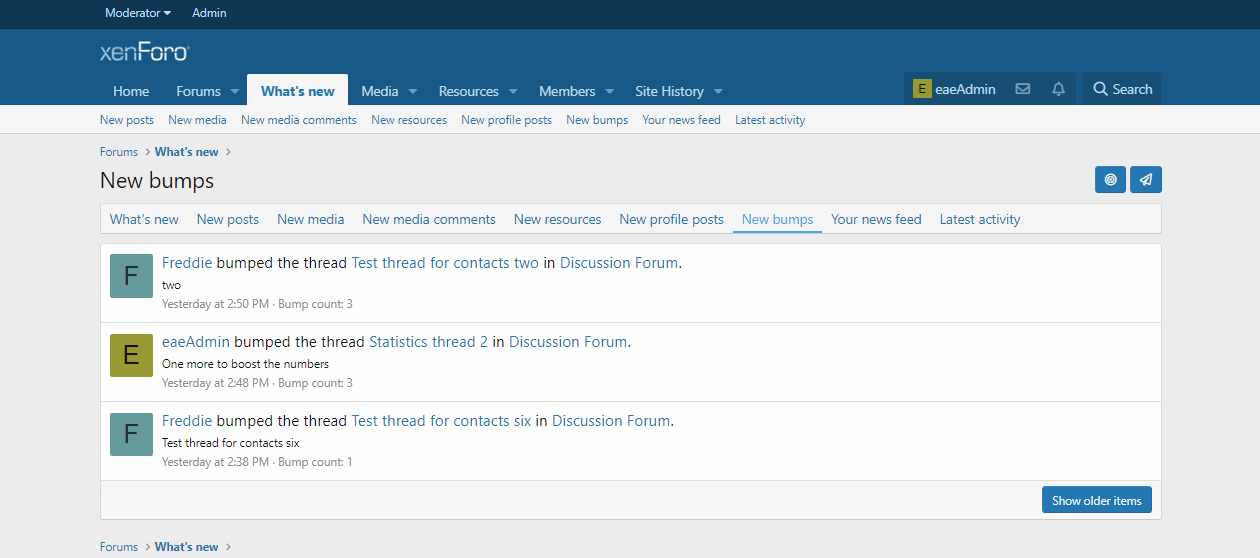
Task: Click the Show older items button
Action: pyautogui.click(x=1096, y=500)
